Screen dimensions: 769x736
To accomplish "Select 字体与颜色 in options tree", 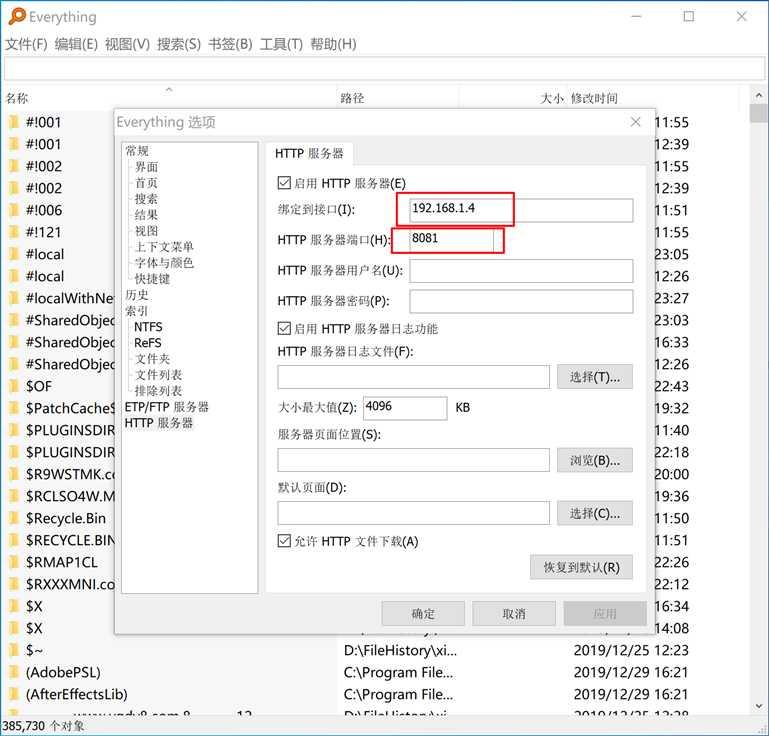I will coord(164,263).
